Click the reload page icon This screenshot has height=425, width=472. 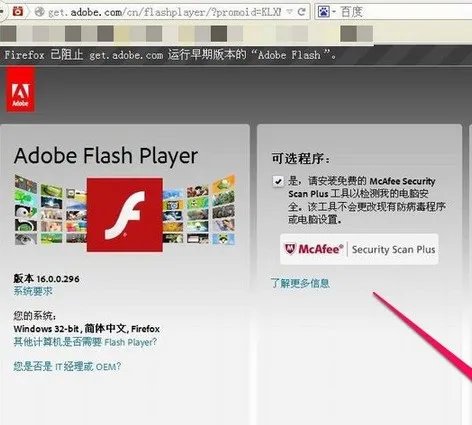(302, 12)
